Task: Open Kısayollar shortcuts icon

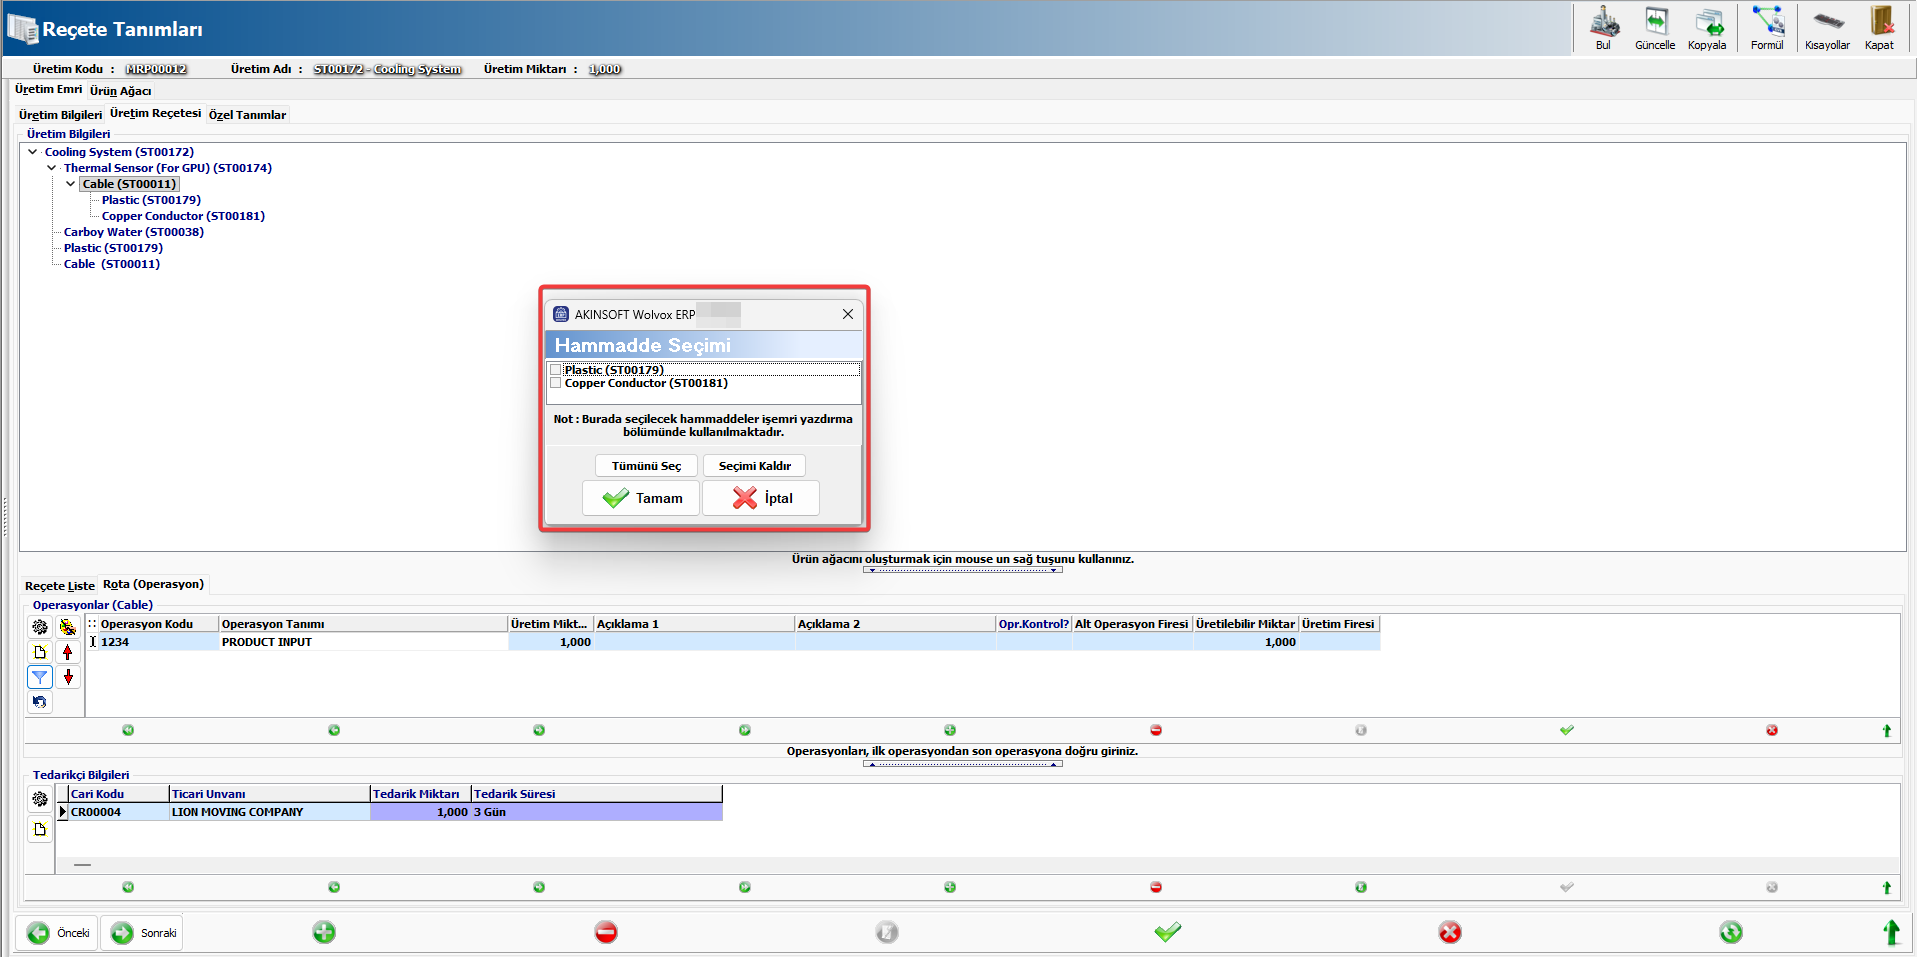Action: click(x=1827, y=27)
